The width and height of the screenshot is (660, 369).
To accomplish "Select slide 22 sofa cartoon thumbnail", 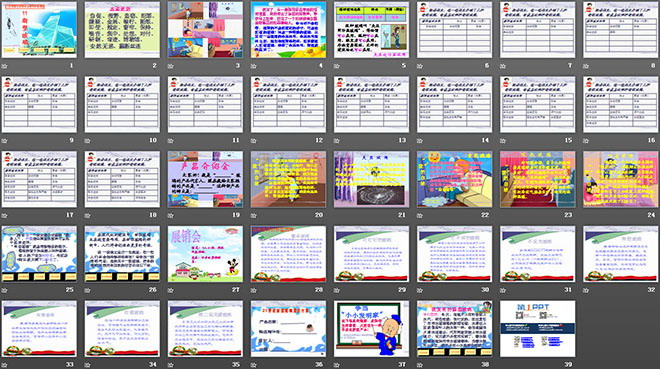I will [455, 179].
